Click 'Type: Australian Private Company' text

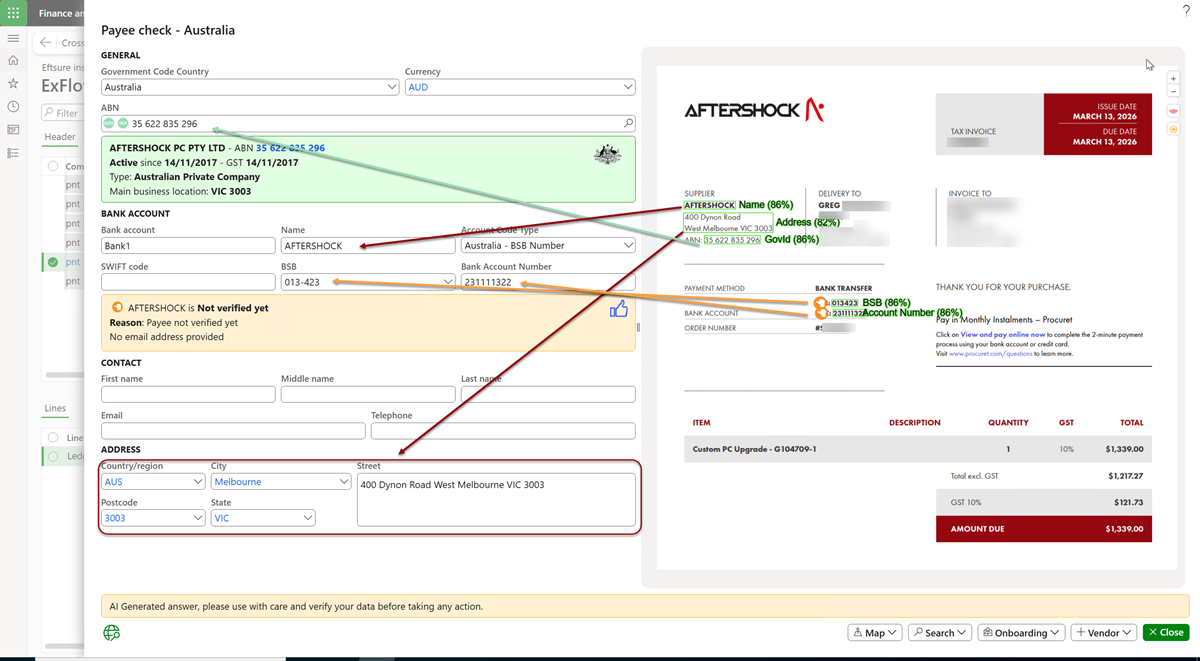[x=185, y=177]
